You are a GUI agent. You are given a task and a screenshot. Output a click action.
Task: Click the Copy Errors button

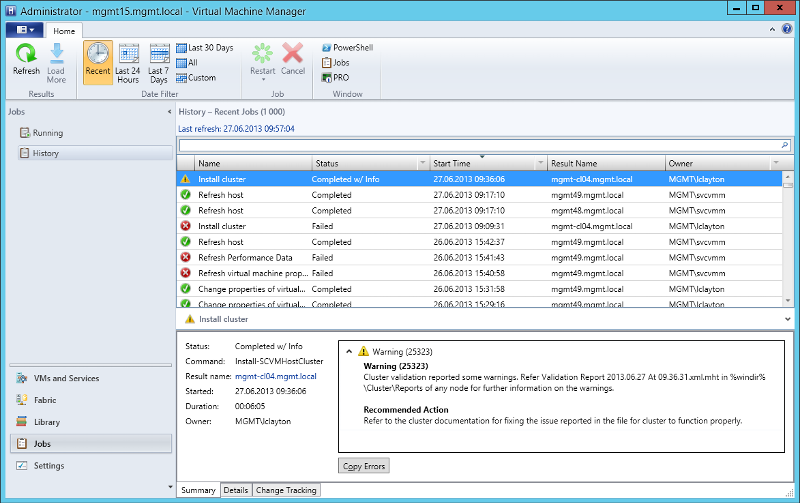[364, 466]
